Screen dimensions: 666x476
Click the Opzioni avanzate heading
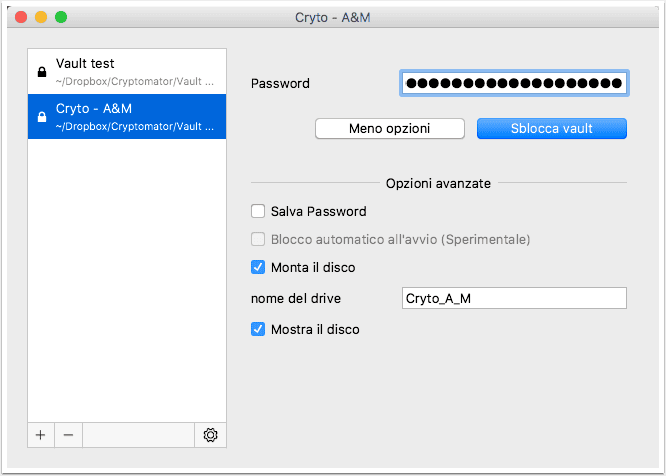(438, 183)
